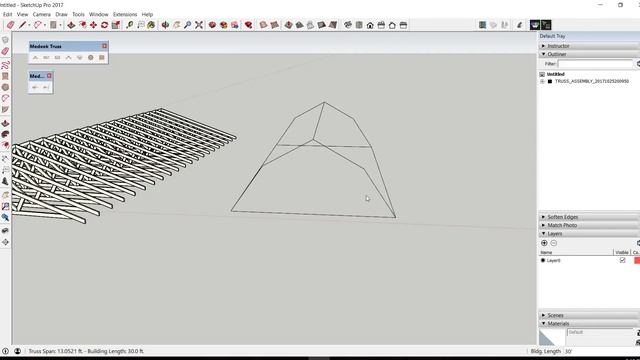Select the Tape Measure tool in top toolbar
Viewport: 640px width, 360px height.
(129, 25)
